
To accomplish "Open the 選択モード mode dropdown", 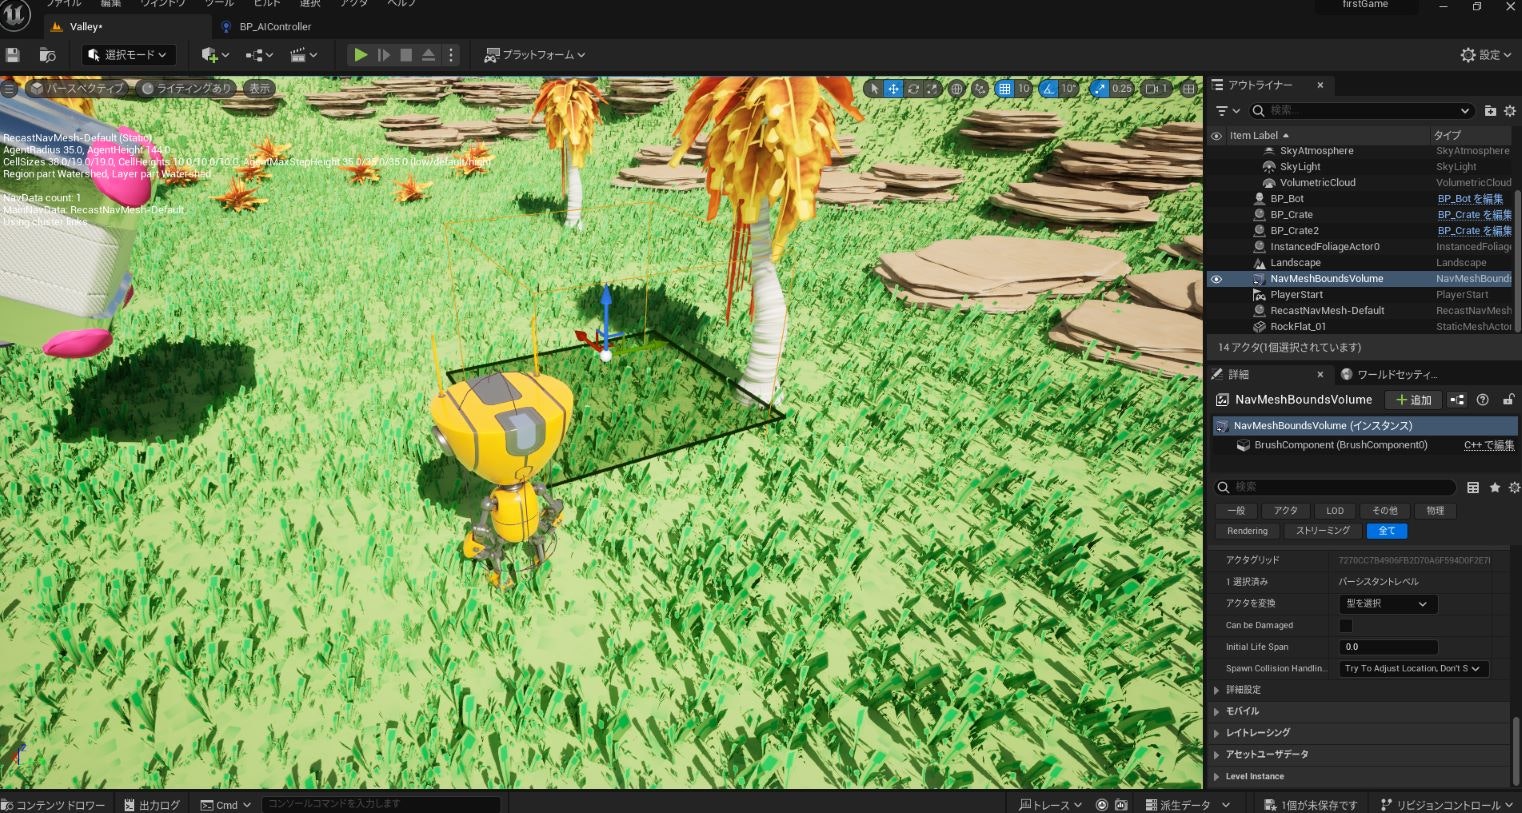I will tap(129, 55).
